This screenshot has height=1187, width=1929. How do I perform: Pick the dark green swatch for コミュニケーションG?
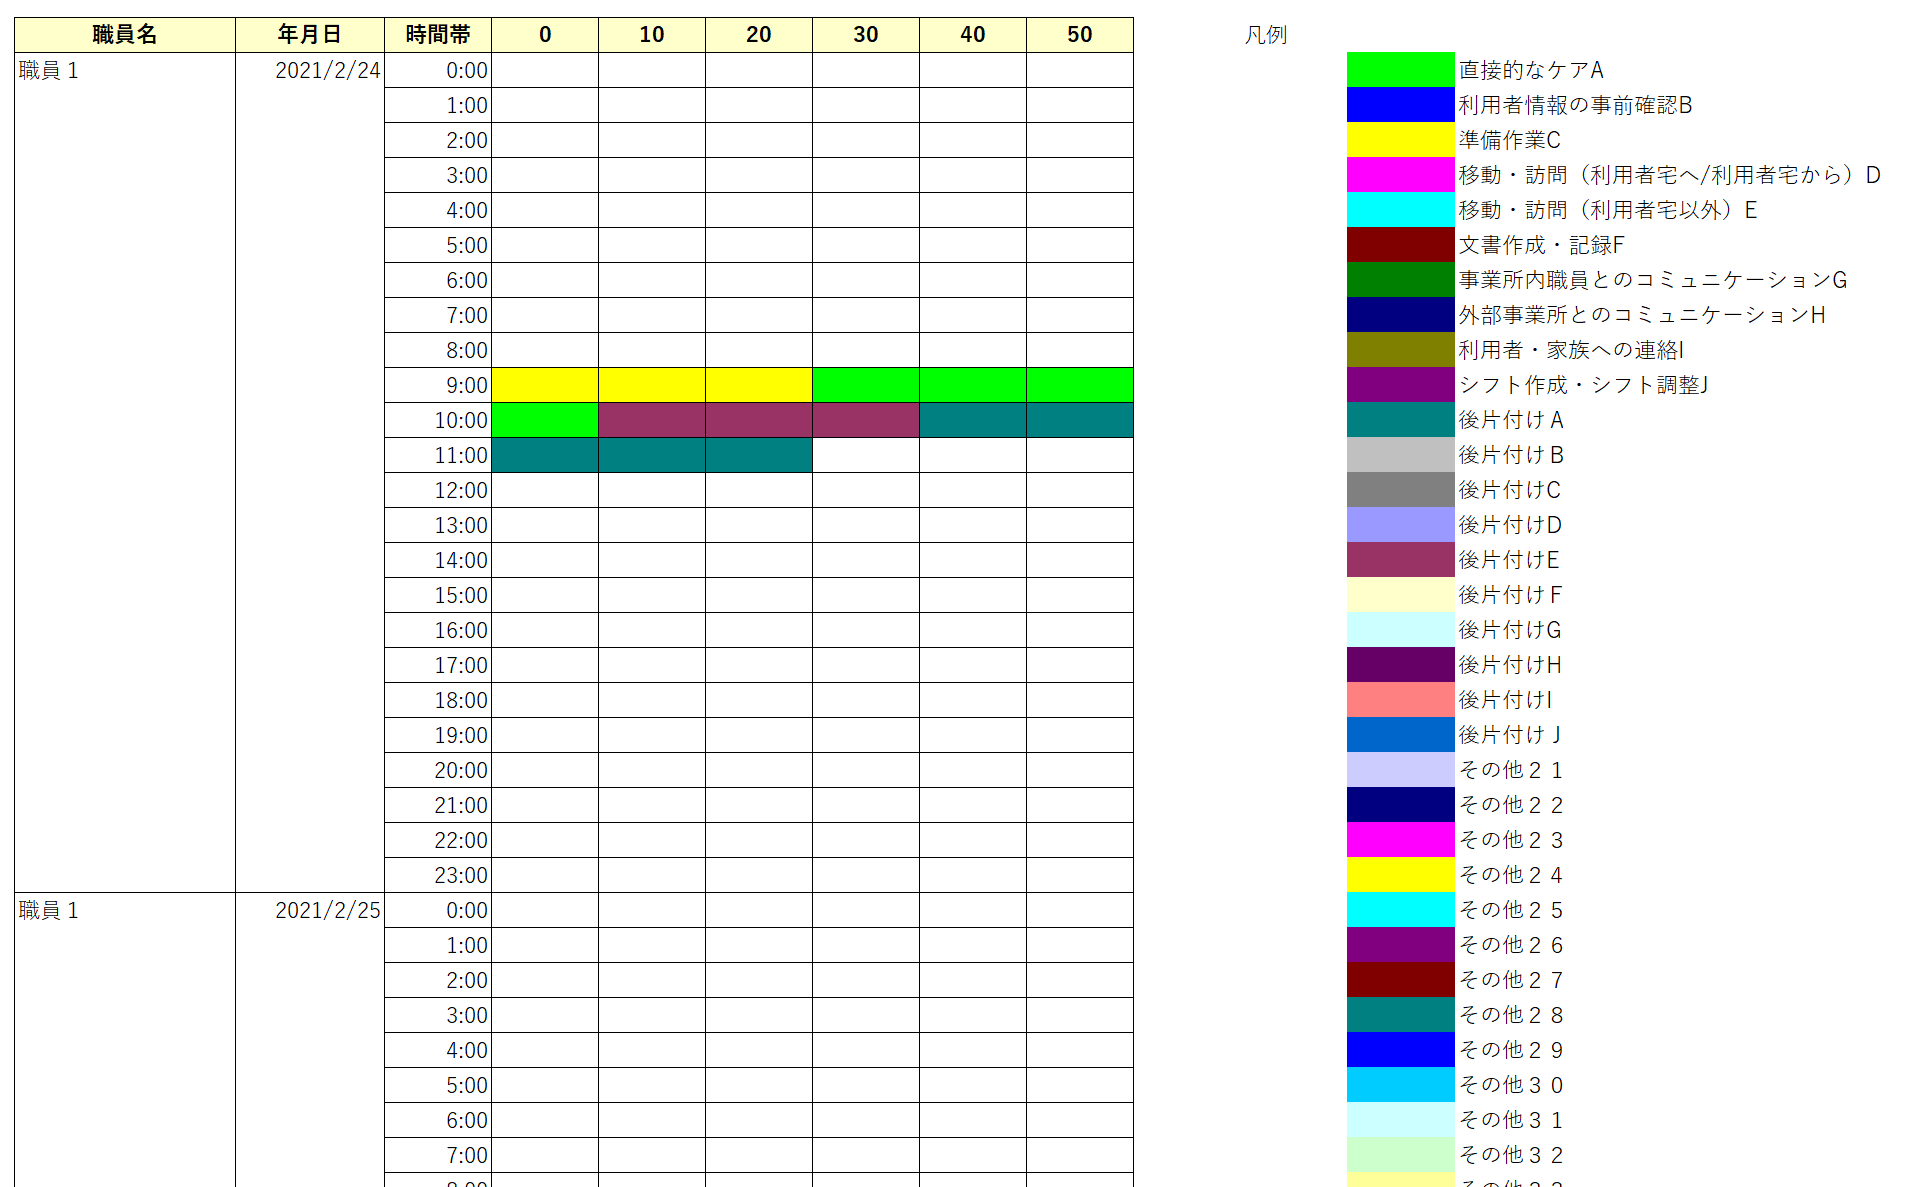(1400, 280)
